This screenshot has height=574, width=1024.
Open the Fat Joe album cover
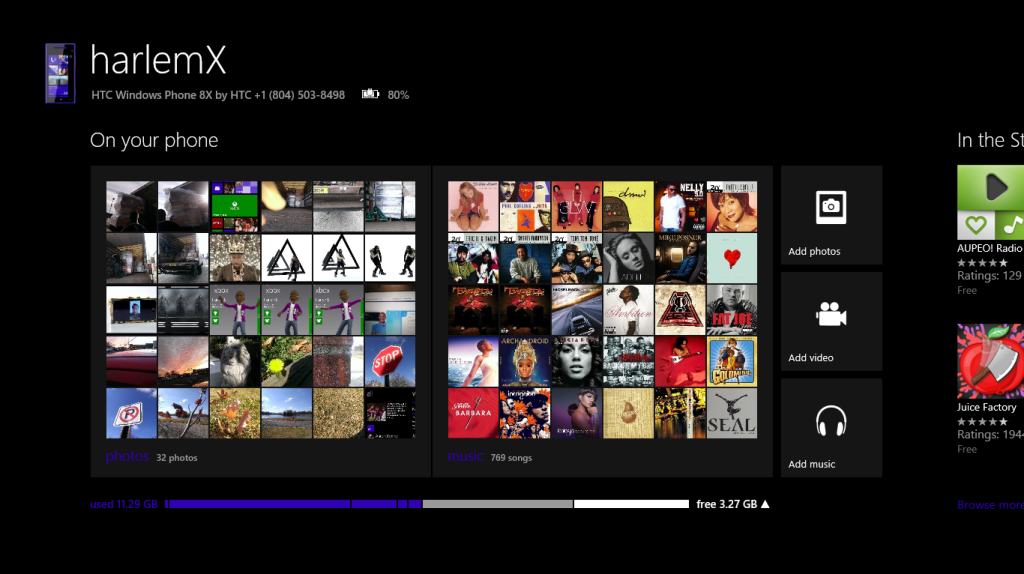pyautogui.click(x=732, y=310)
